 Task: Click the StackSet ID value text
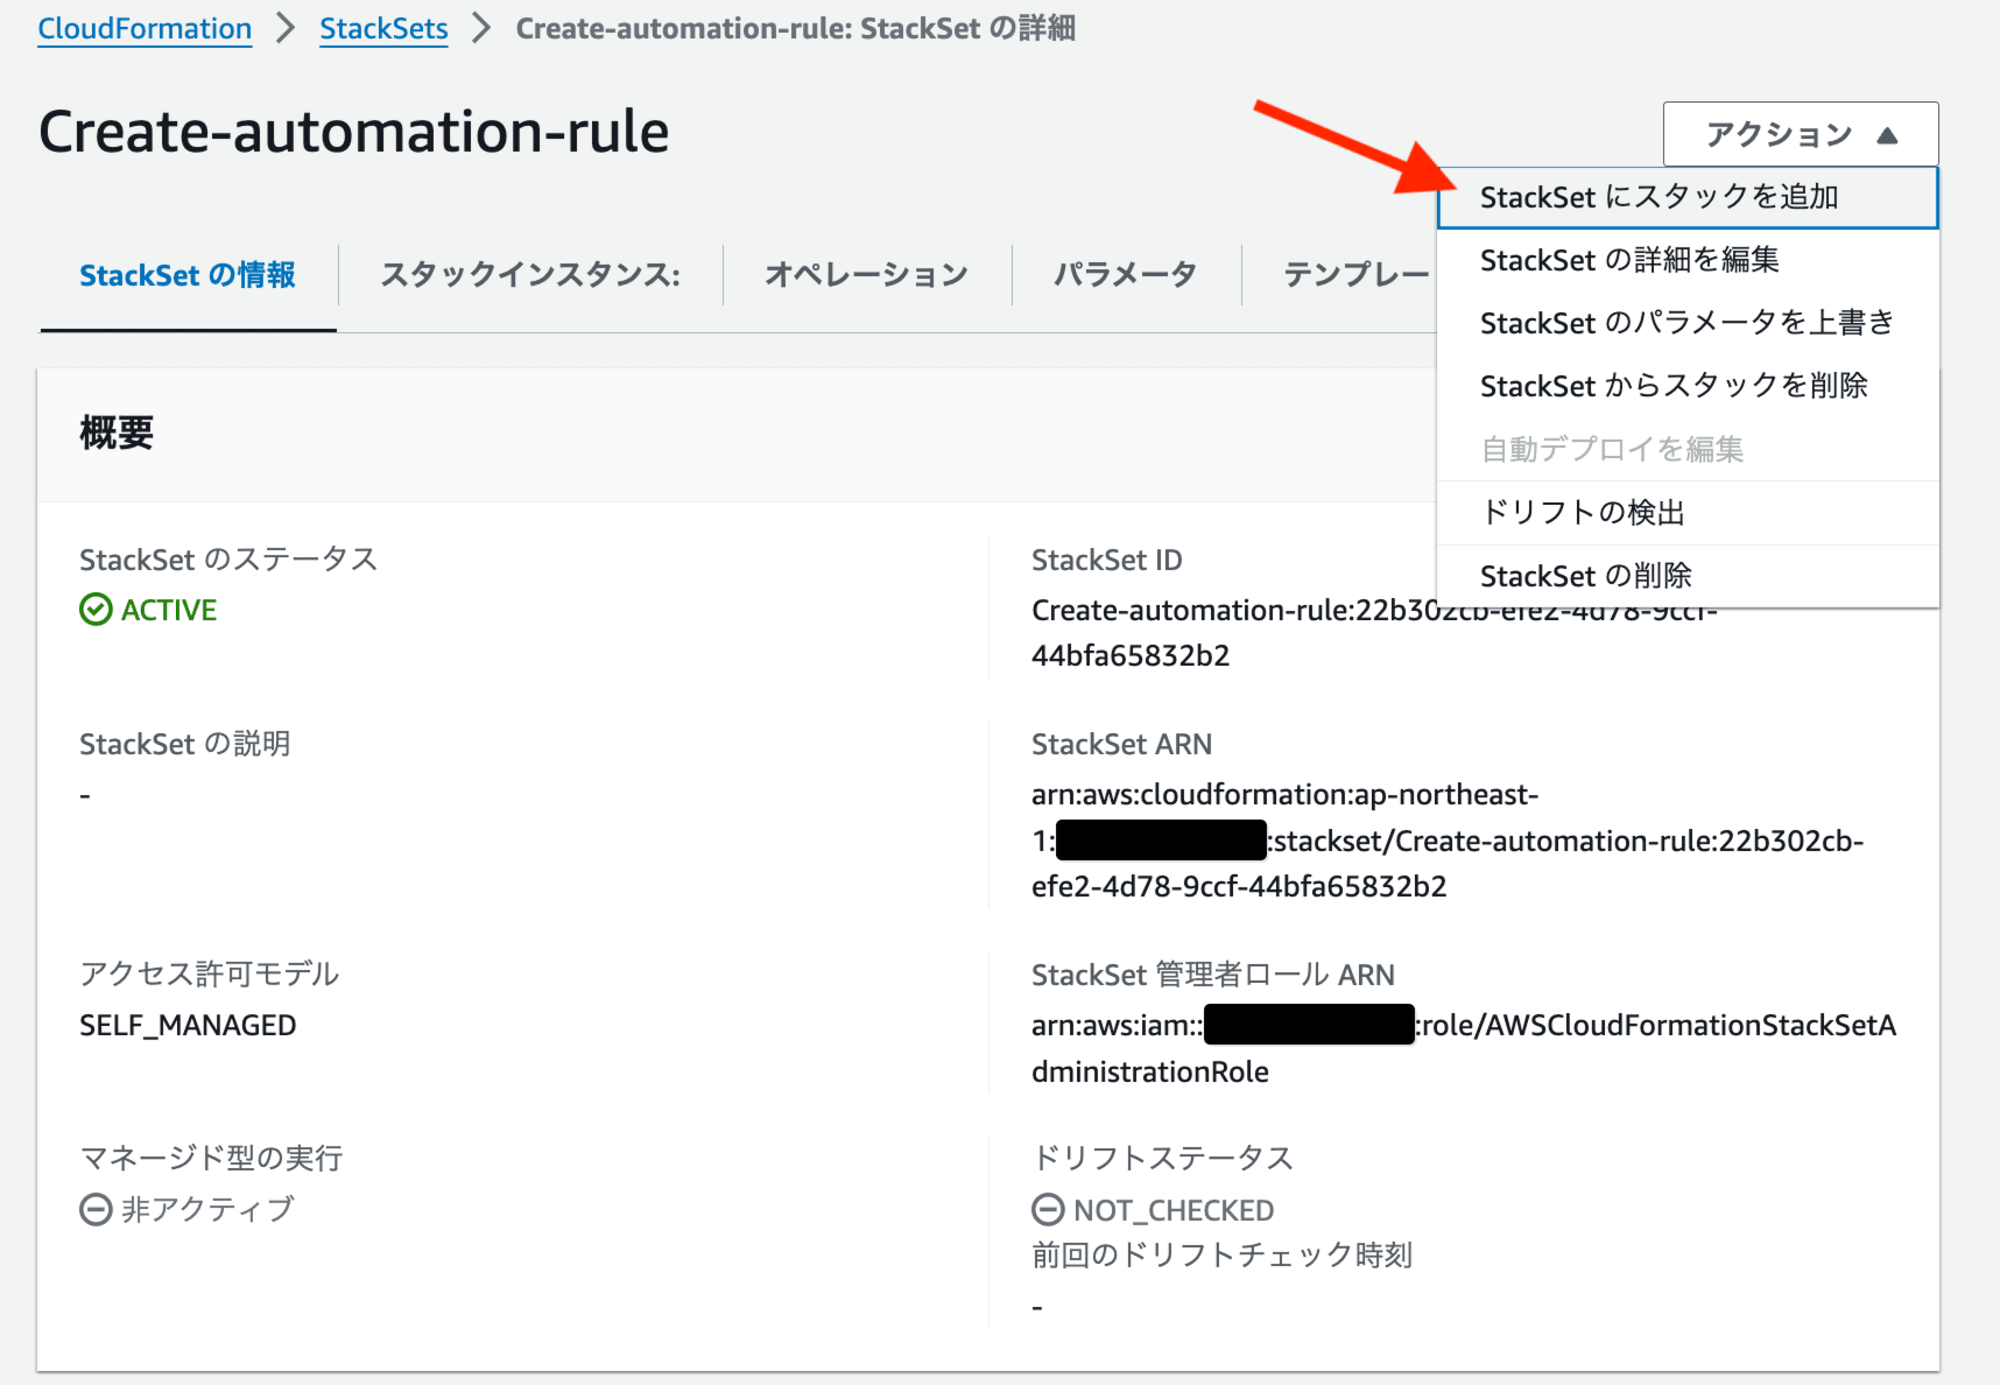[1374, 633]
